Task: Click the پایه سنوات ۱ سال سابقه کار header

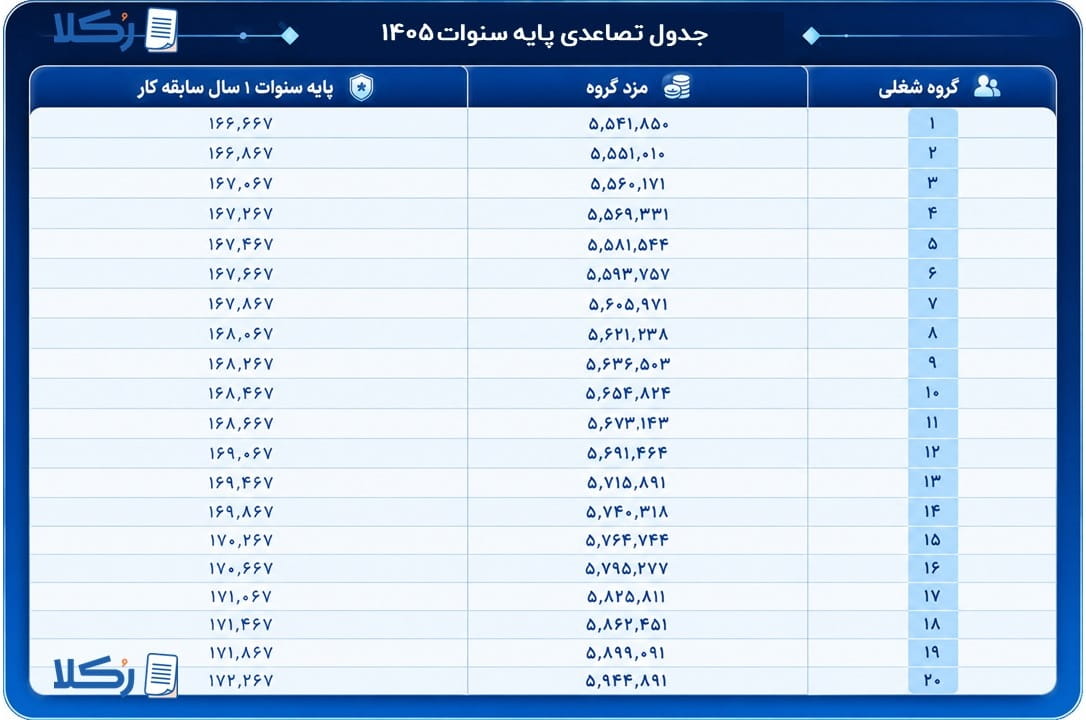Action: pos(249,87)
